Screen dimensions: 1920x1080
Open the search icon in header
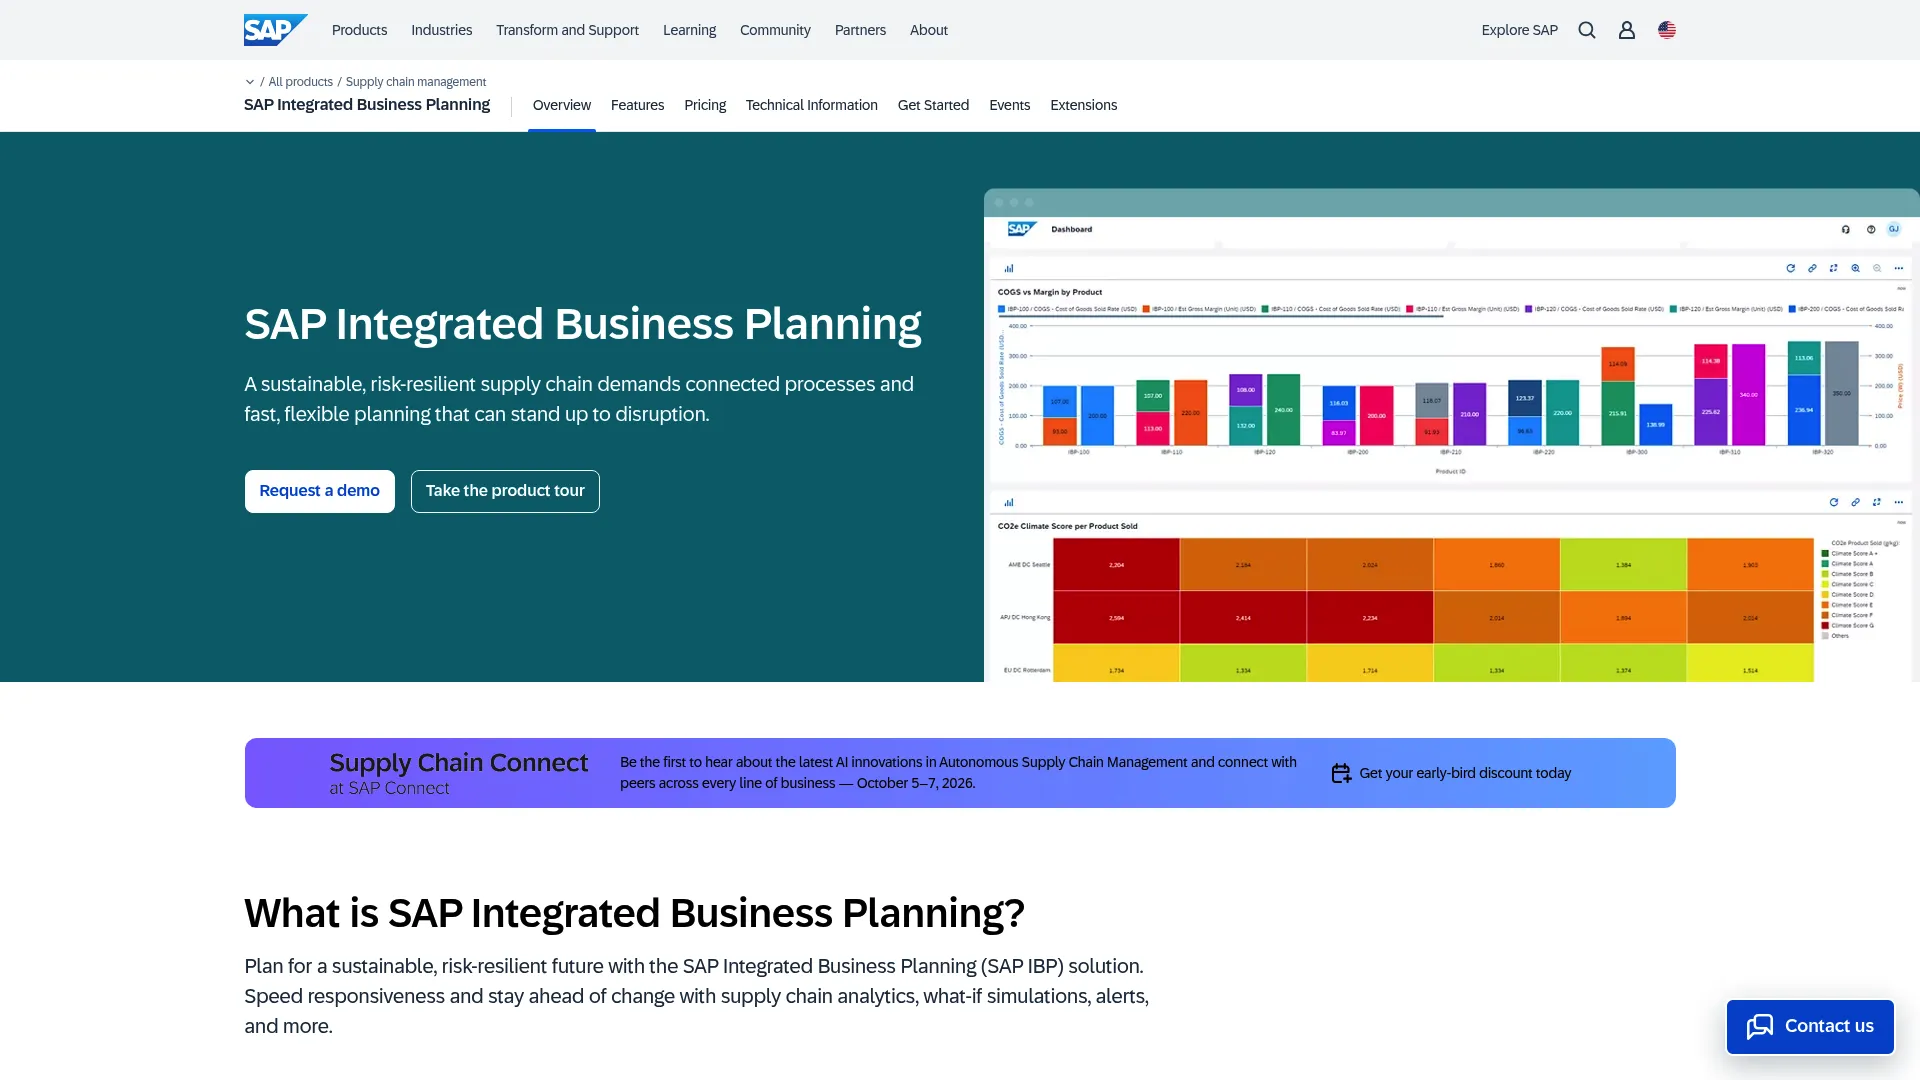(1587, 30)
